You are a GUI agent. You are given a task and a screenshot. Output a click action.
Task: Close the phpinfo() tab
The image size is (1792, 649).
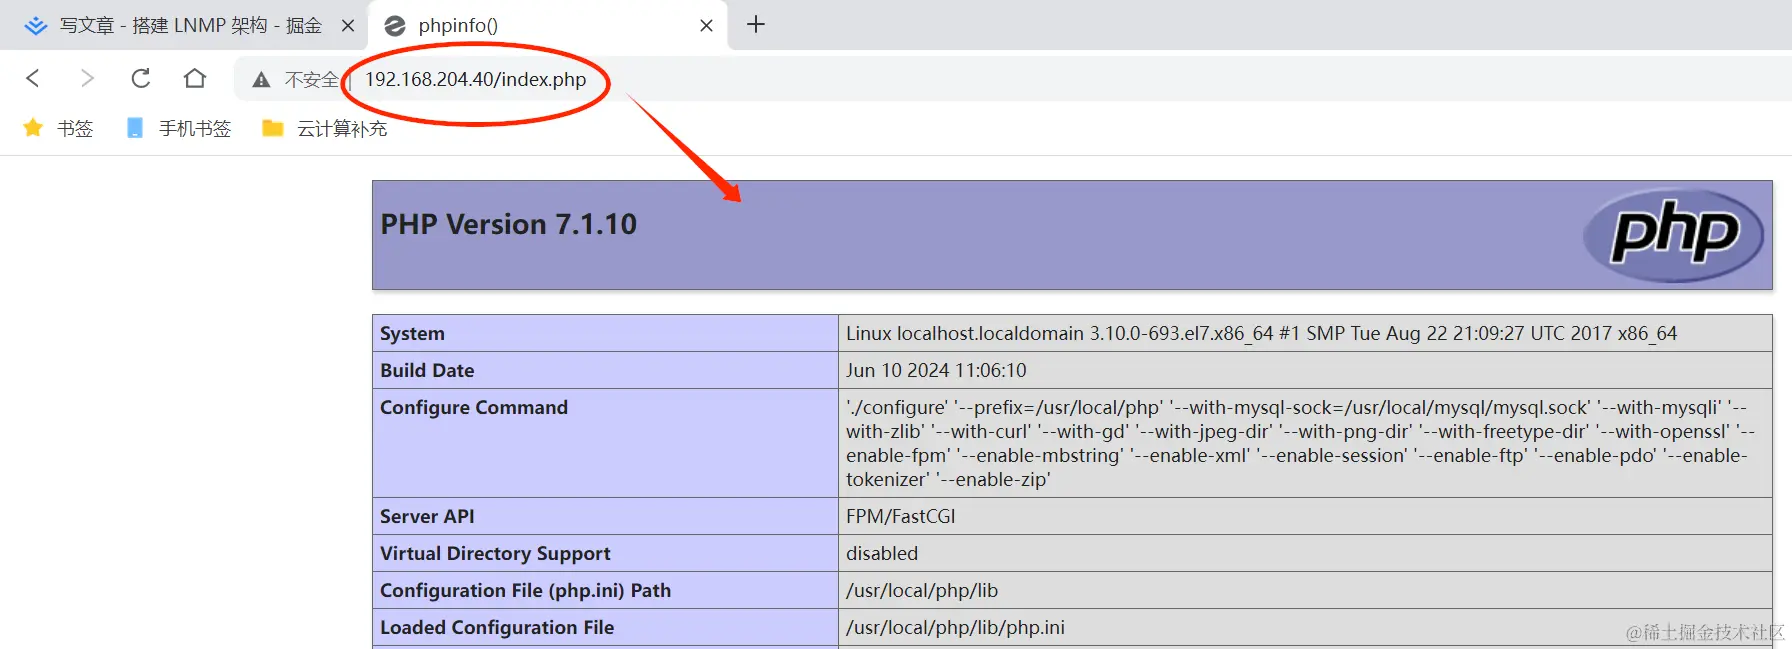pyautogui.click(x=706, y=26)
